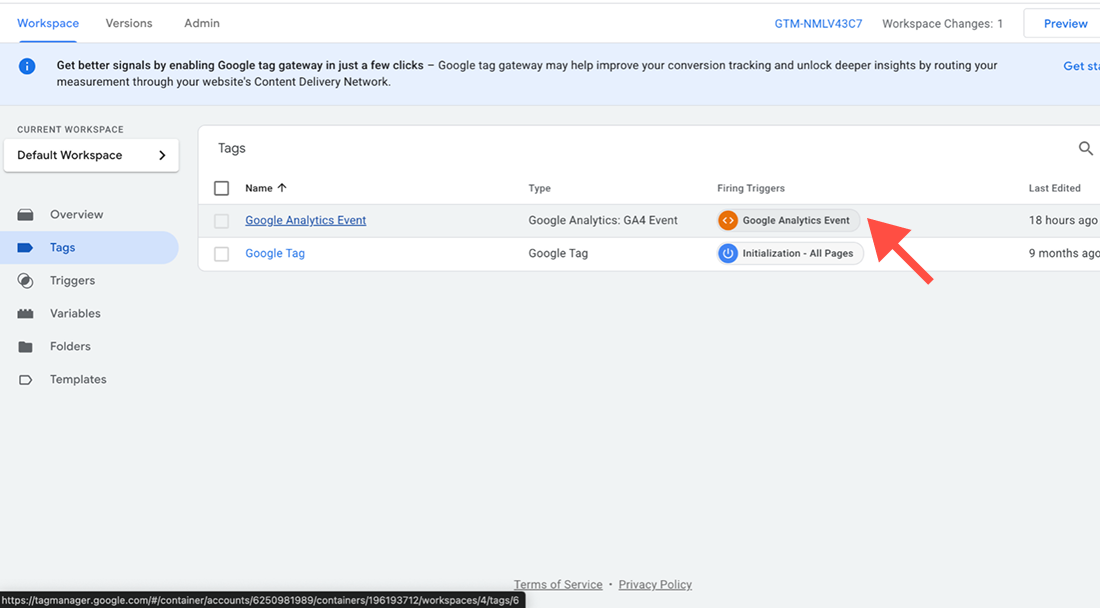The image size is (1100, 608).
Task: Click the Templates tag-outline icon in the sidebar
Action: click(x=25, y=379)
